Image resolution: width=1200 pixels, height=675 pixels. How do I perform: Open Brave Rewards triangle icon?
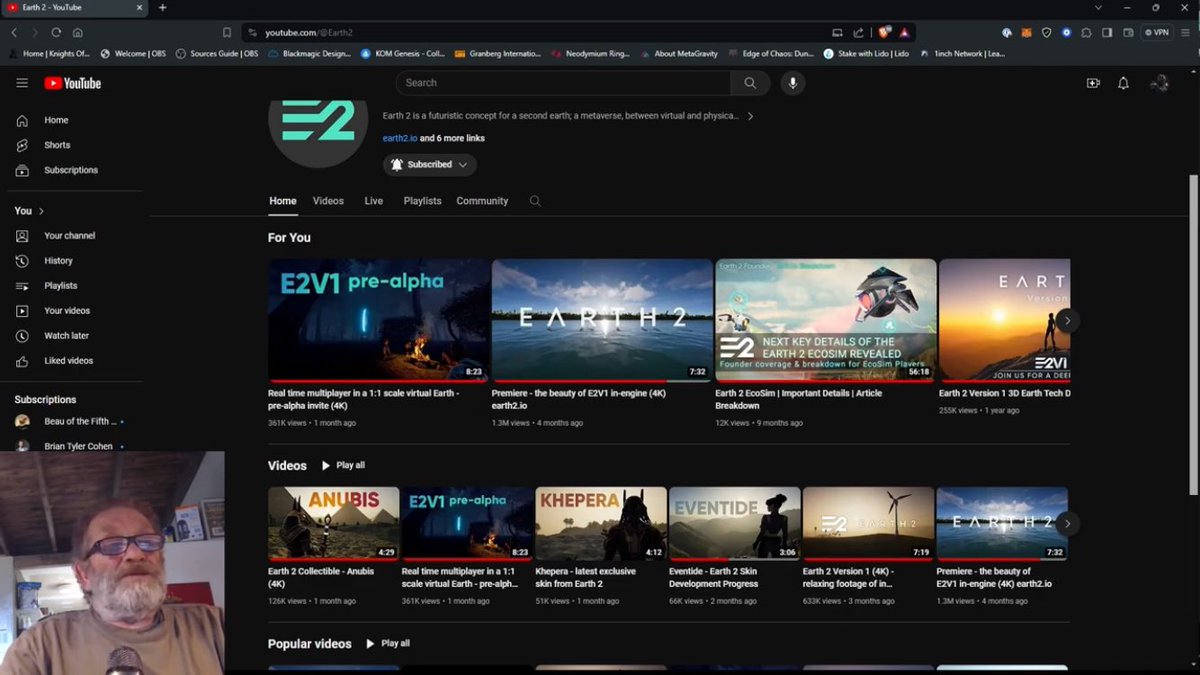pyautogui.click(x=904, y=32)
